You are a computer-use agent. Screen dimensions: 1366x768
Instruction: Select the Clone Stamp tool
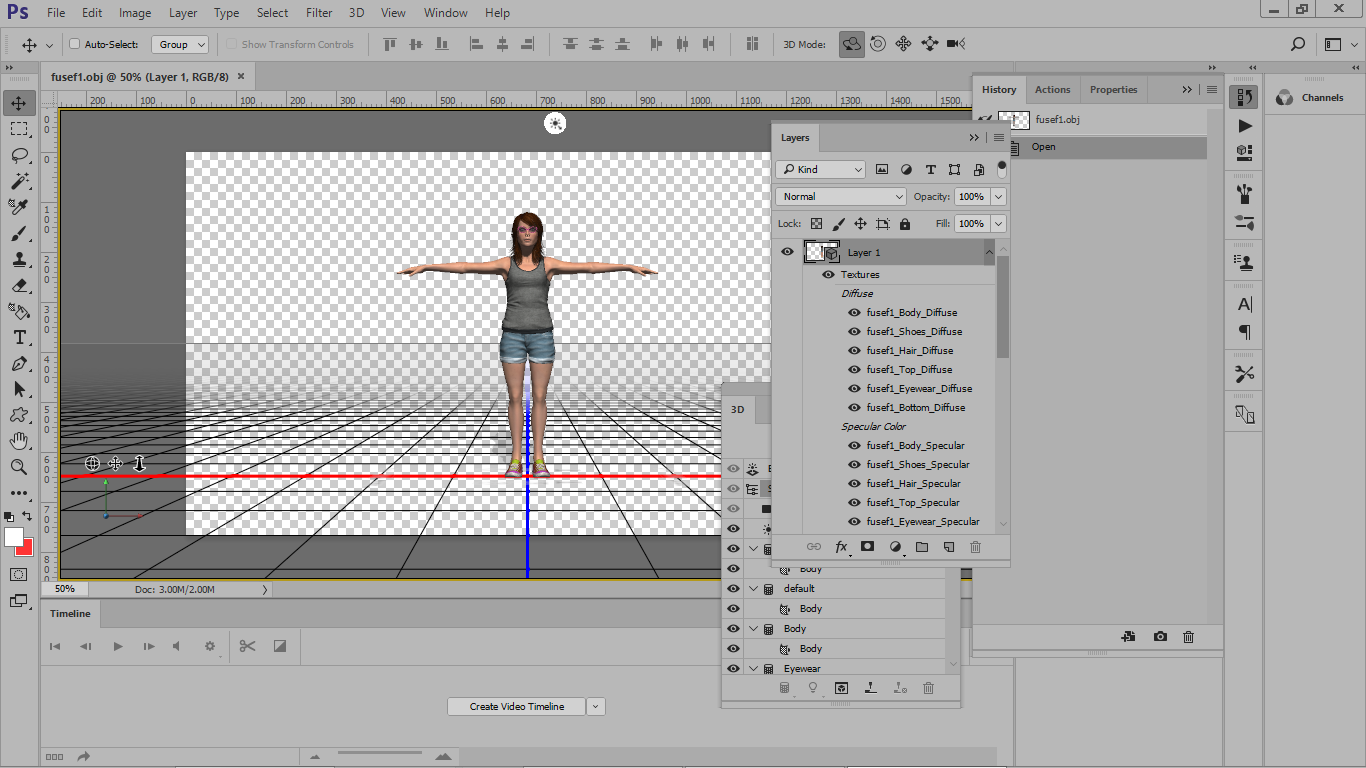(x=19, y=259)
